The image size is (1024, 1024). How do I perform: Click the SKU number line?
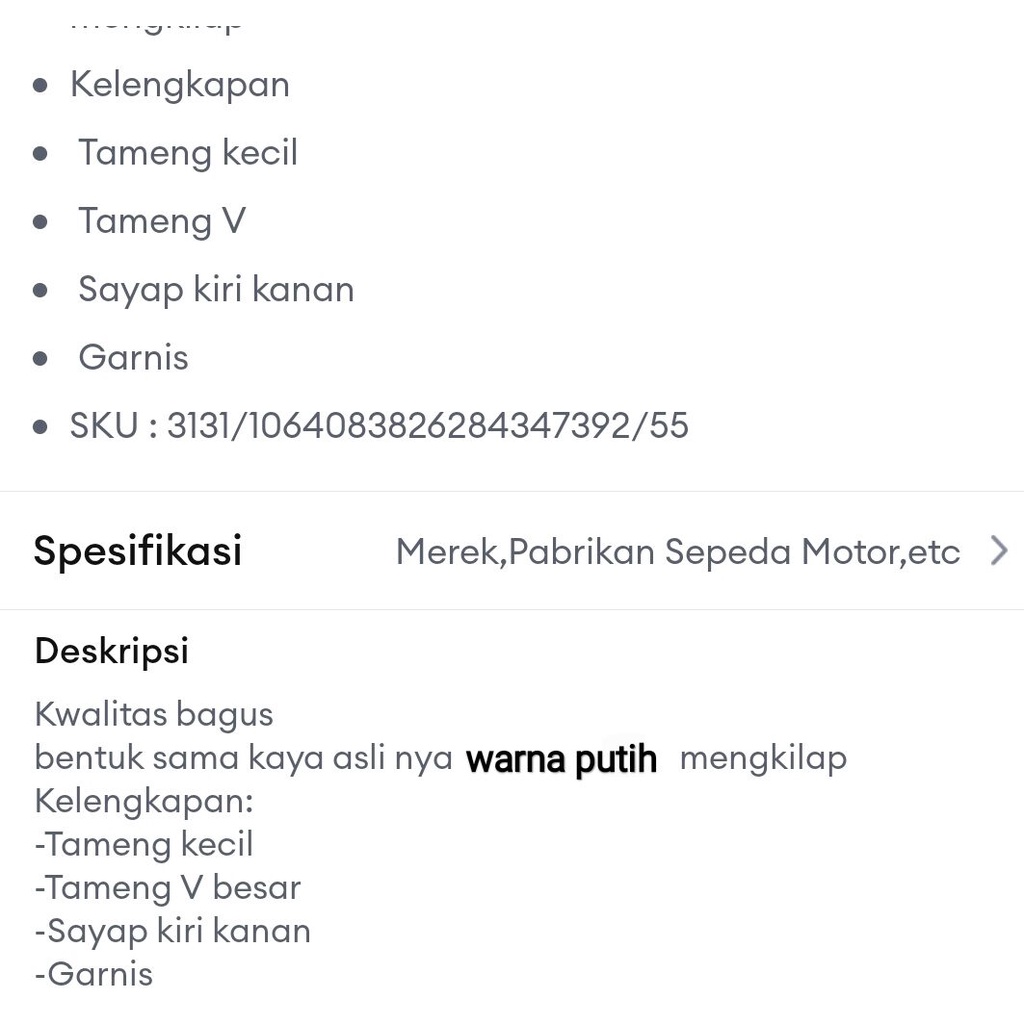point(379,426)
